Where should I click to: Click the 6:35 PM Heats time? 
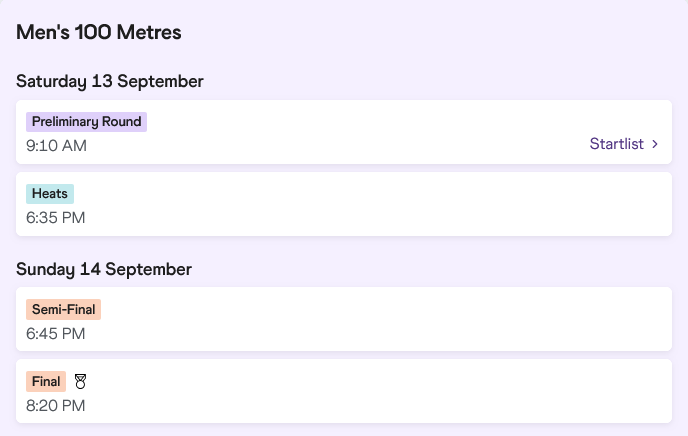[56, 218]
